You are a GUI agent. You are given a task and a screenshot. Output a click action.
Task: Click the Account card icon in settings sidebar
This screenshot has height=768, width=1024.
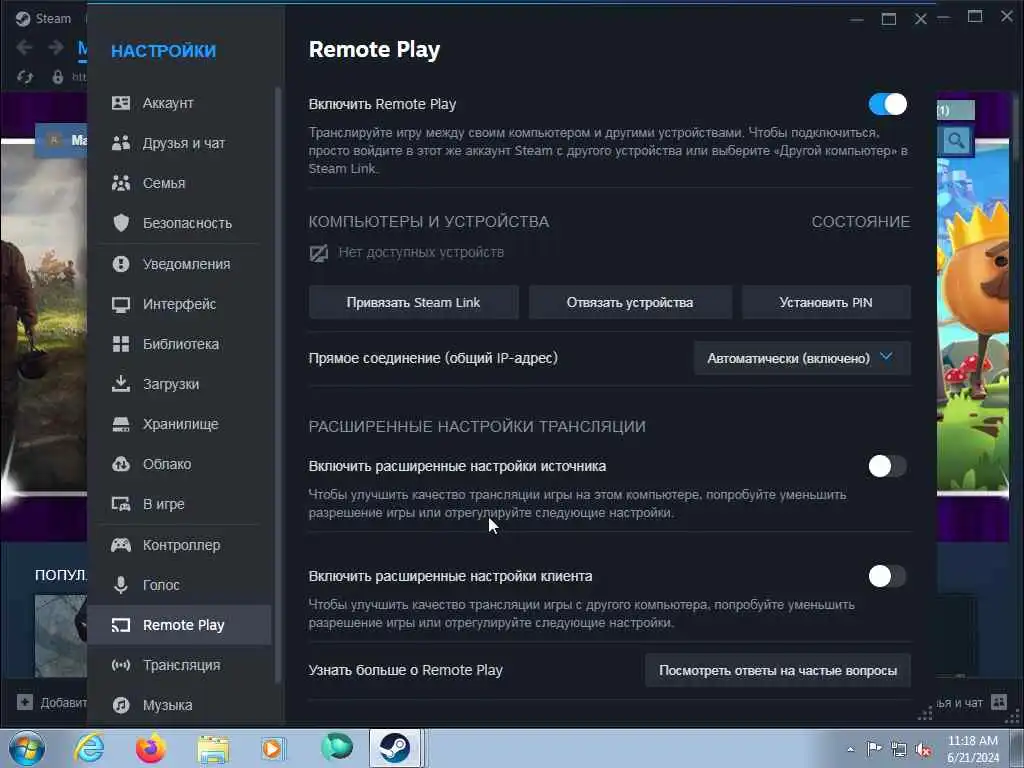pyautogui.click(x=121, y=103)
